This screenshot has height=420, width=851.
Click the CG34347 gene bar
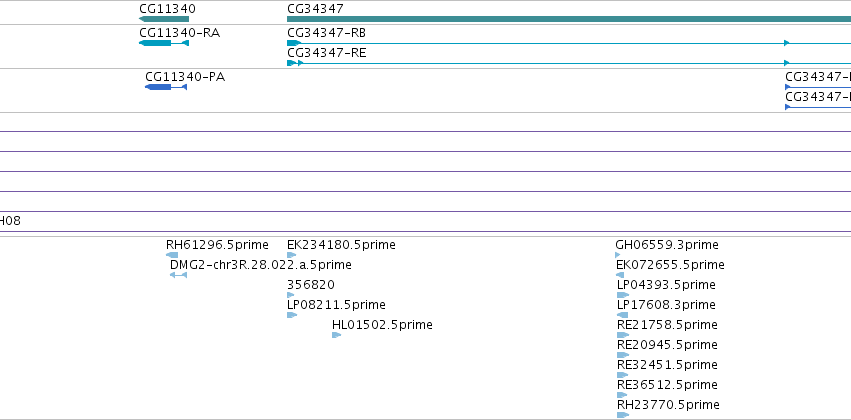[x=569, y=19]
